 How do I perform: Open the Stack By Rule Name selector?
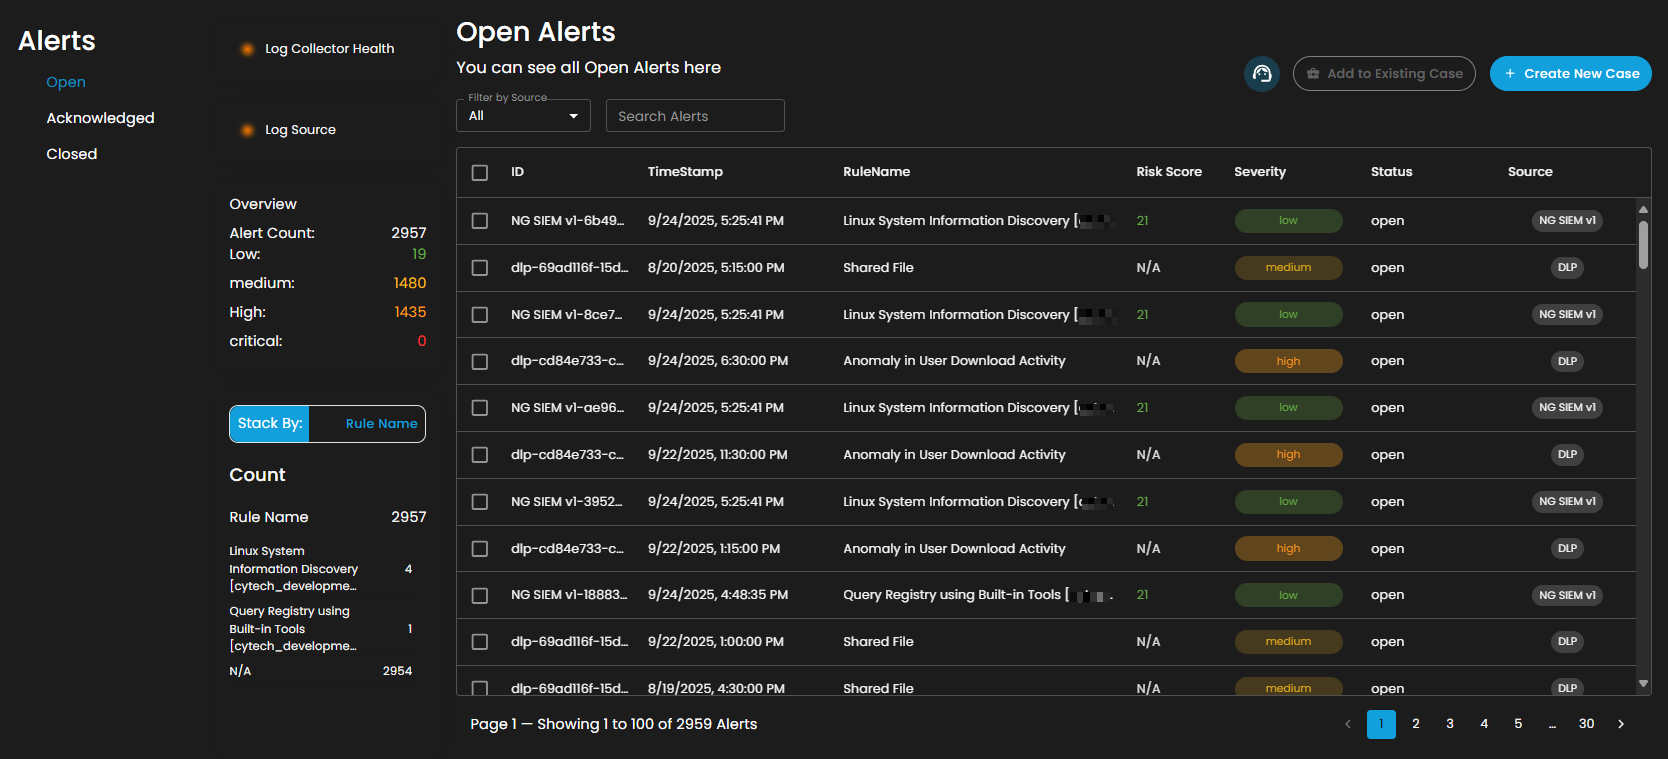click(381, 424)
